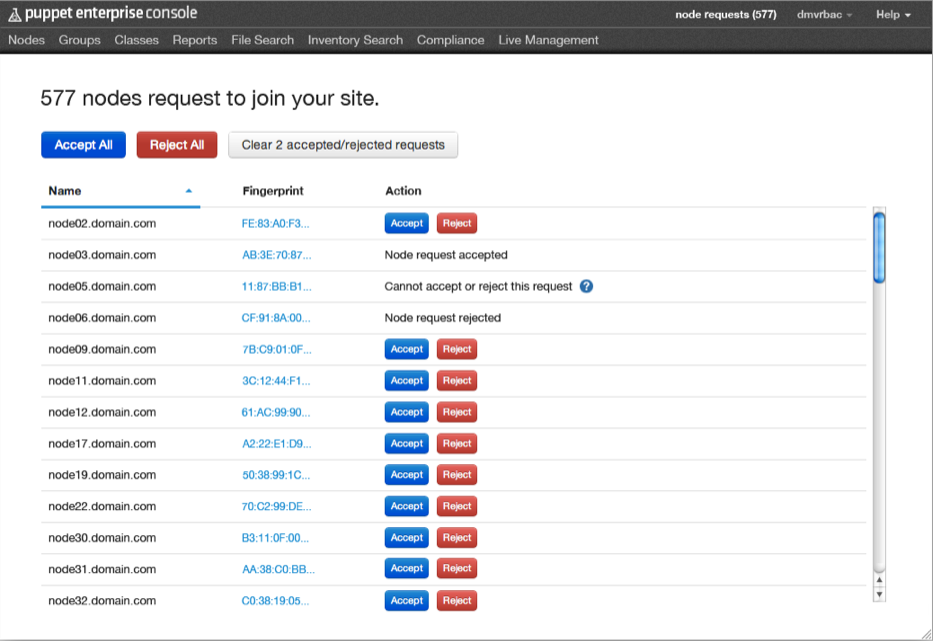The width and height of the screenshot is (933, 641).
Task: Click the request list scrollbar thumb
Action: 879,247
